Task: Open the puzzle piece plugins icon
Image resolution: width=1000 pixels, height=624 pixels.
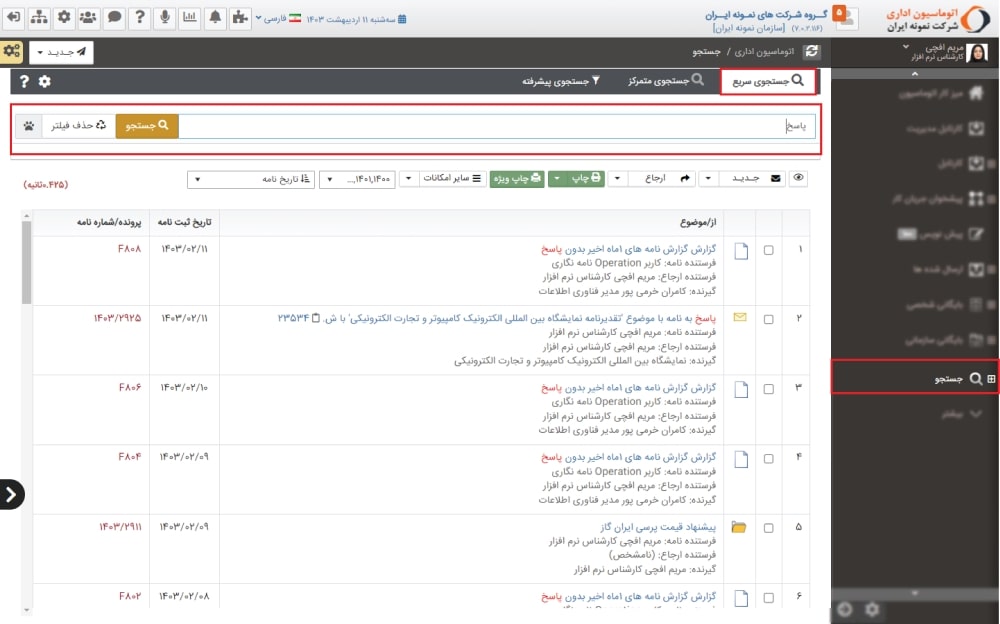Action: [241, 18]
